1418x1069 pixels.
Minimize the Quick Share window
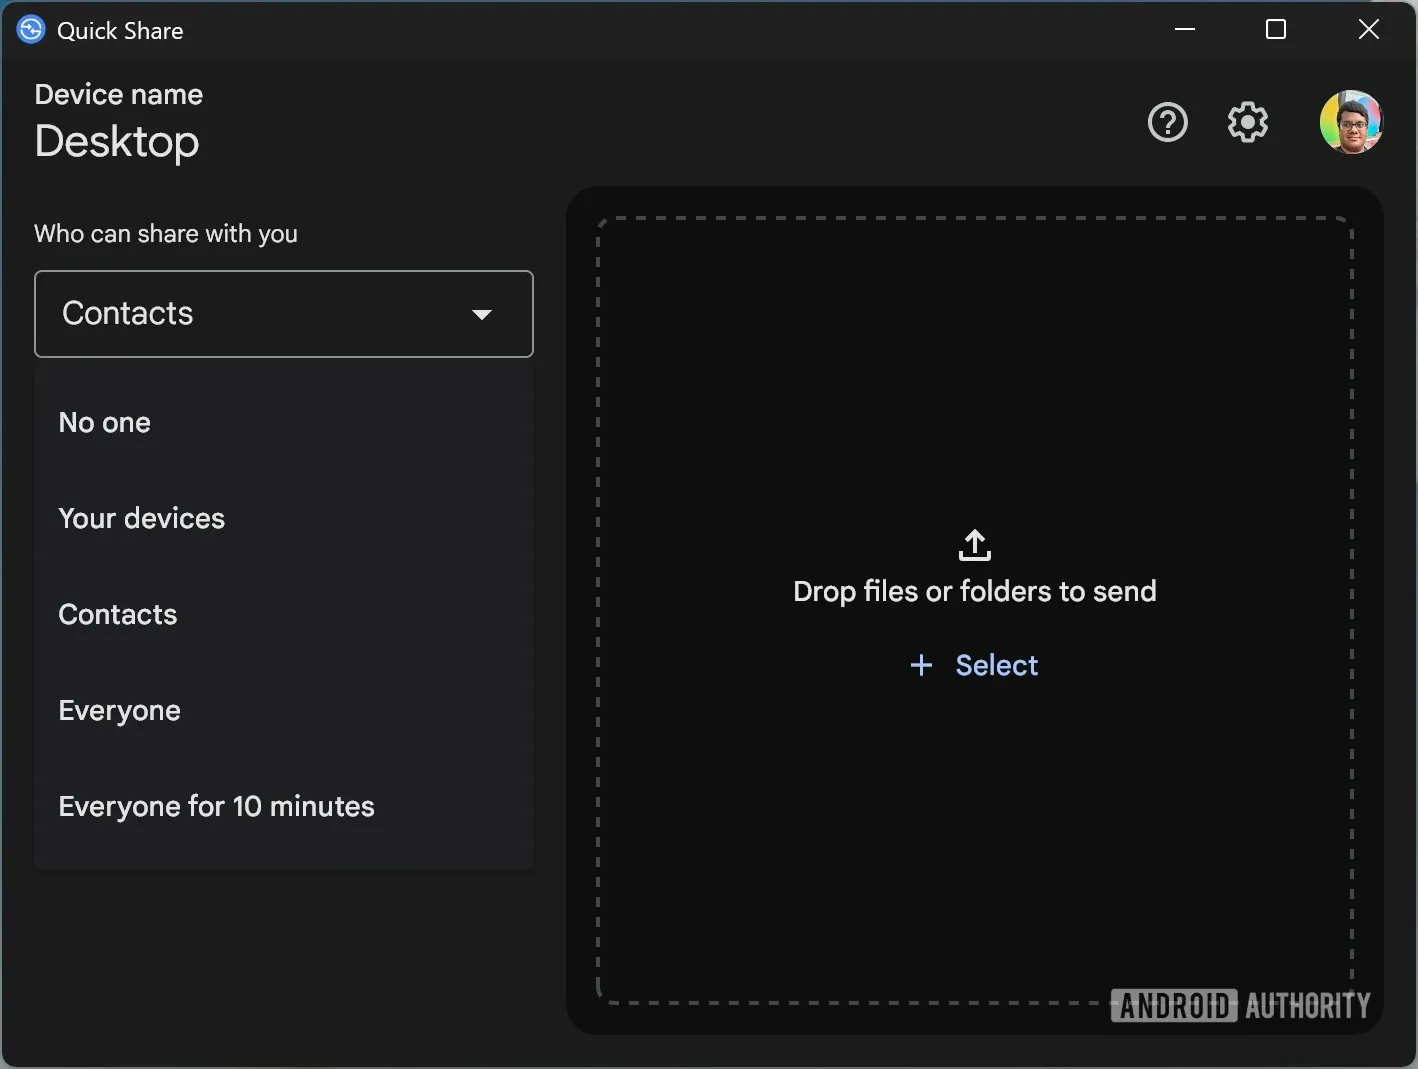pos(1185,30)
